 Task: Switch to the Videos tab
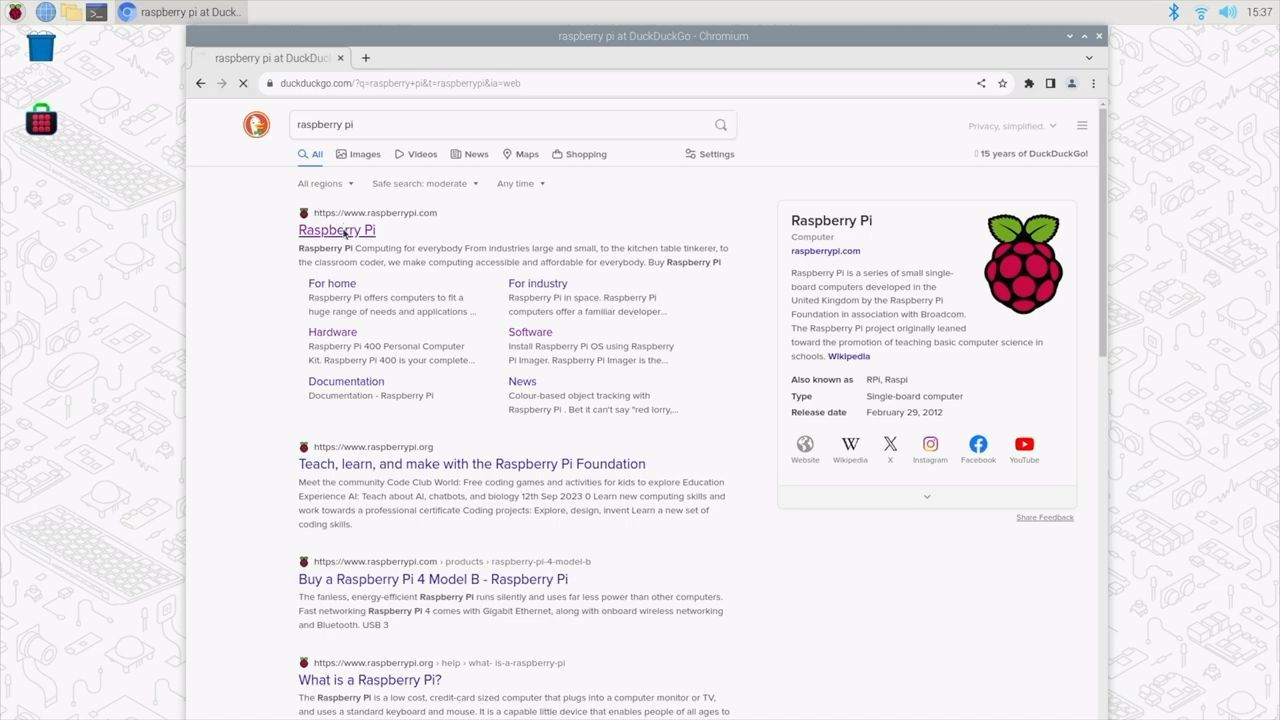(416, 154)
